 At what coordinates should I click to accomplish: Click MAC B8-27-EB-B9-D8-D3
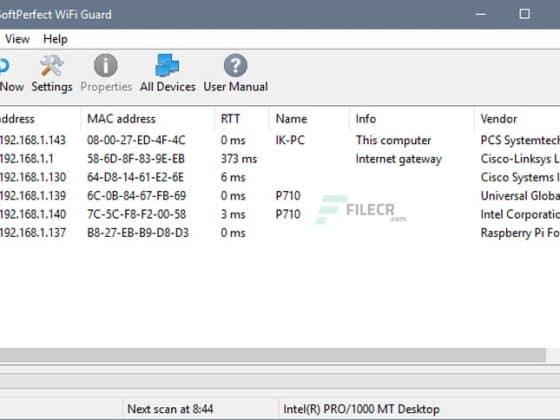tap(138, 233)
